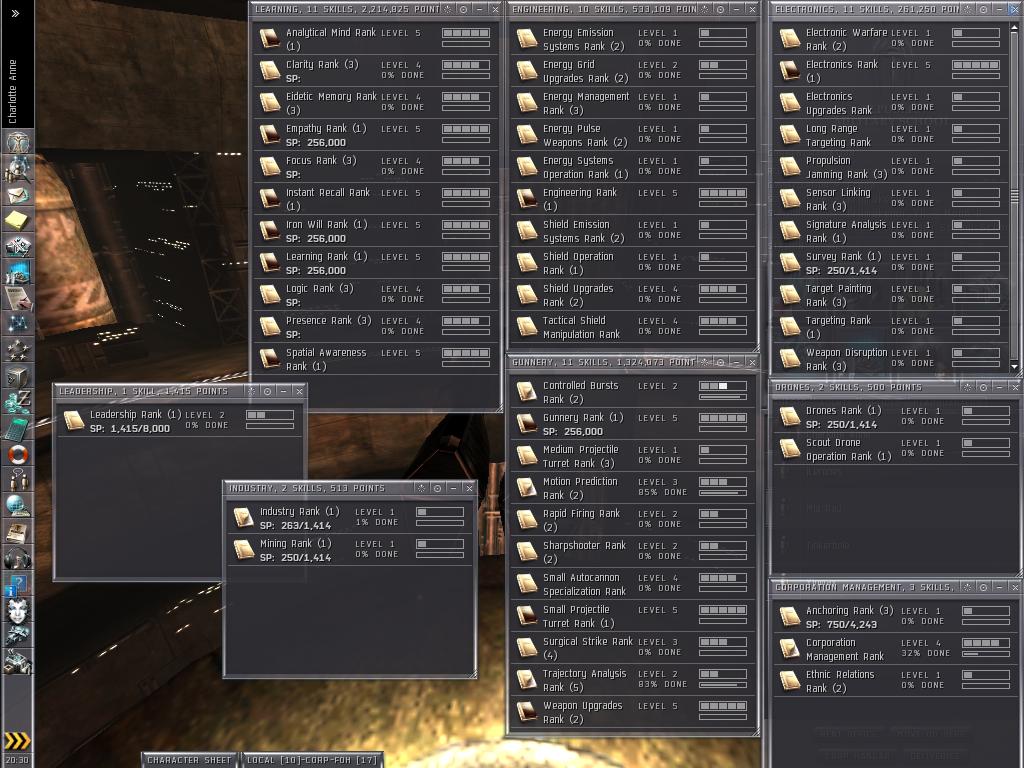The height and width of the screenshot is (768, 1024).
Task: Open the market chart icon in sidebar
Action: click(x=18, y=273)
